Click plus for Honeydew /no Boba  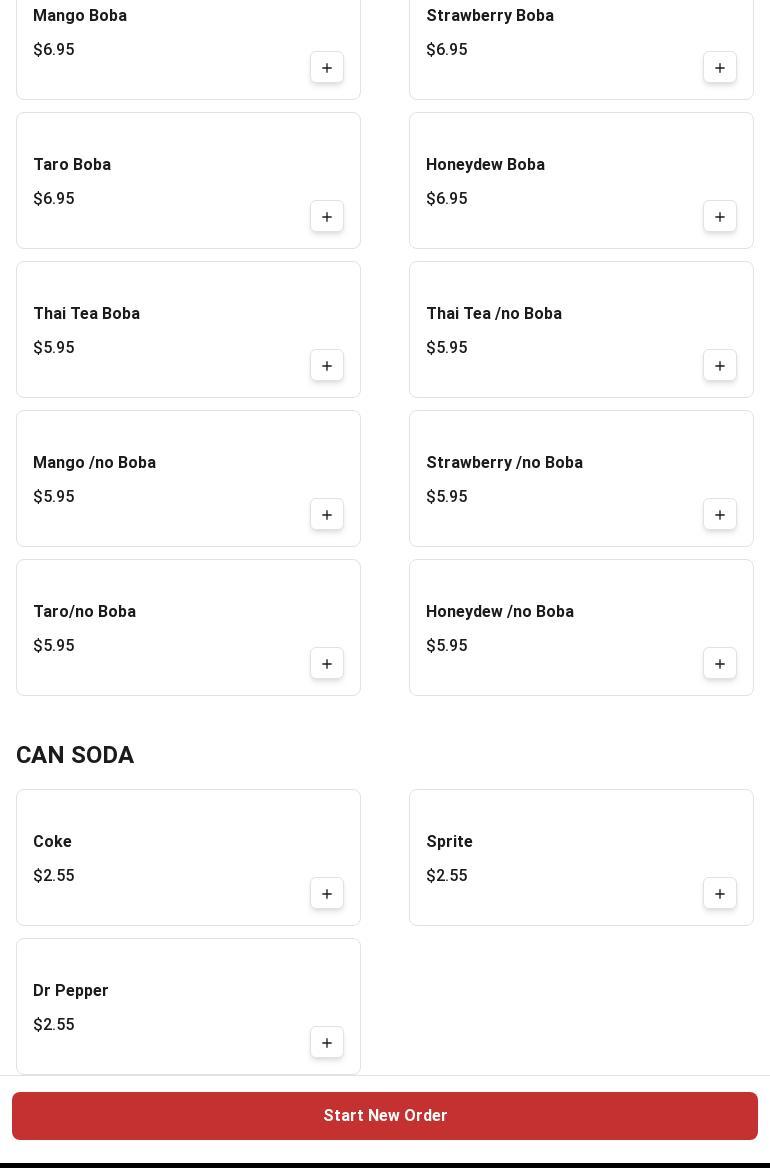pyautogui.click(x=720, y=664)
